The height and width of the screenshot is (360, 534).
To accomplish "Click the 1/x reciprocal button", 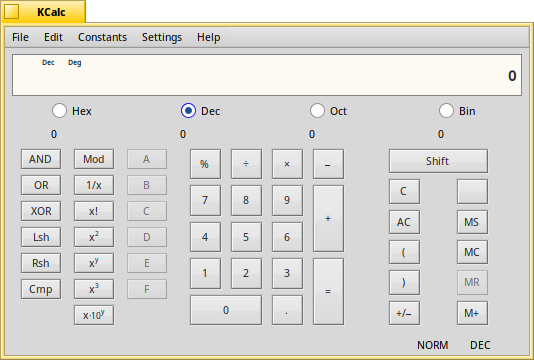I will pyautogui.click(x=94, y=185).
